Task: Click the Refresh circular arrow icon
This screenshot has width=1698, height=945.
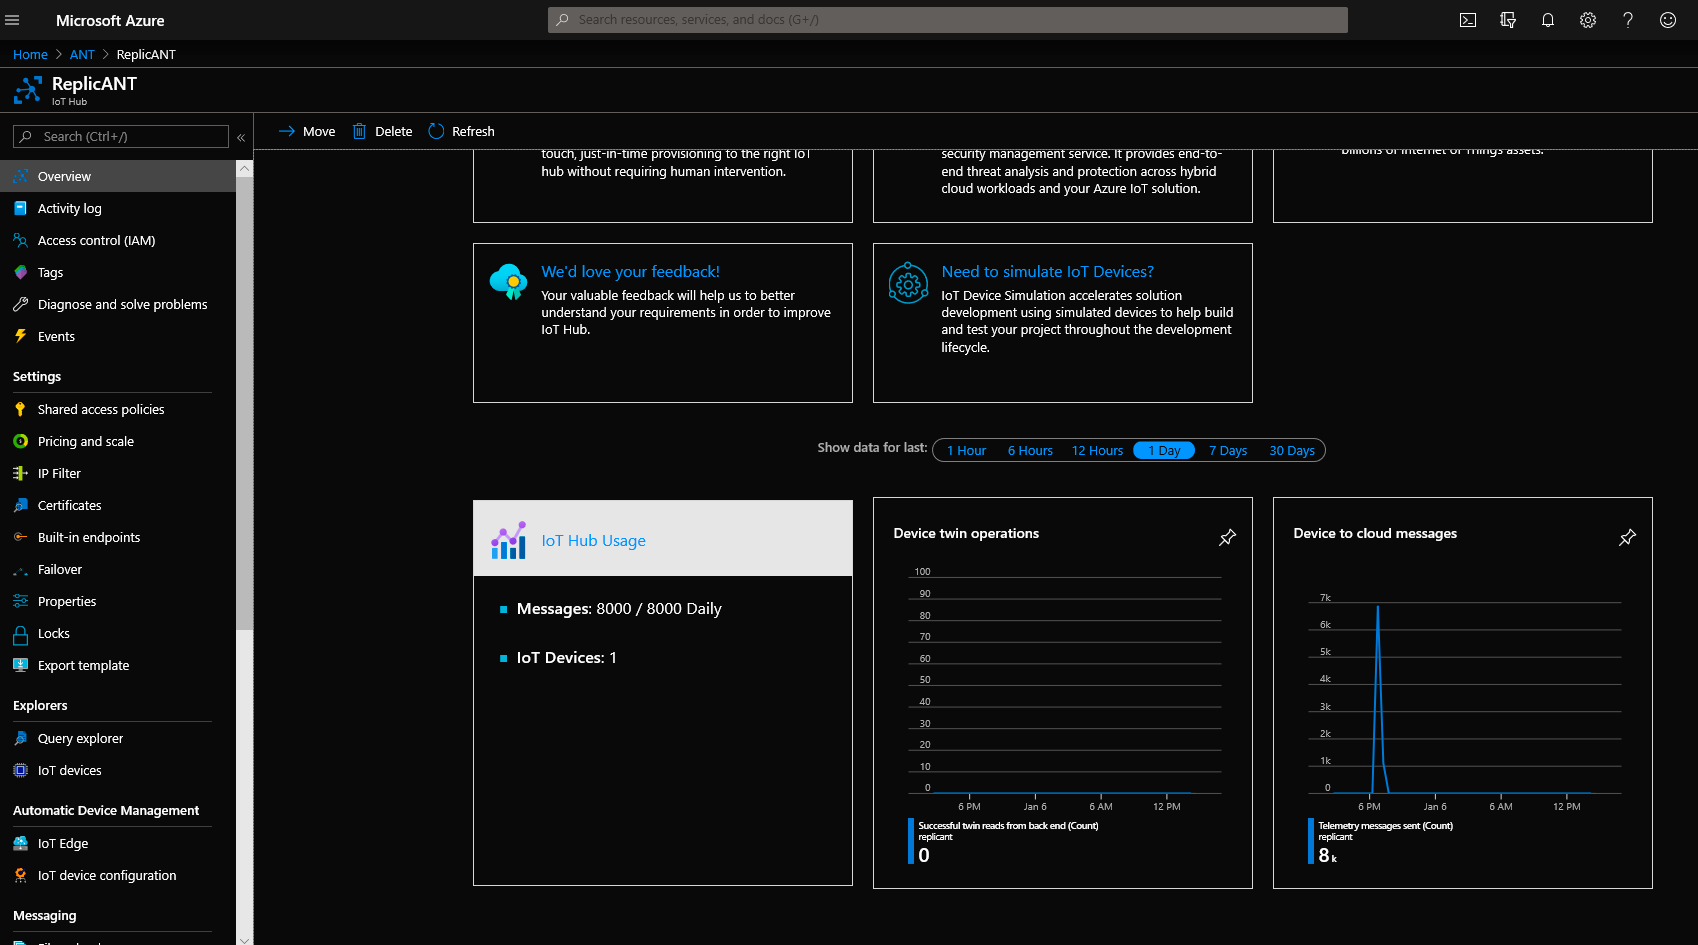Action: coord(436,131)
